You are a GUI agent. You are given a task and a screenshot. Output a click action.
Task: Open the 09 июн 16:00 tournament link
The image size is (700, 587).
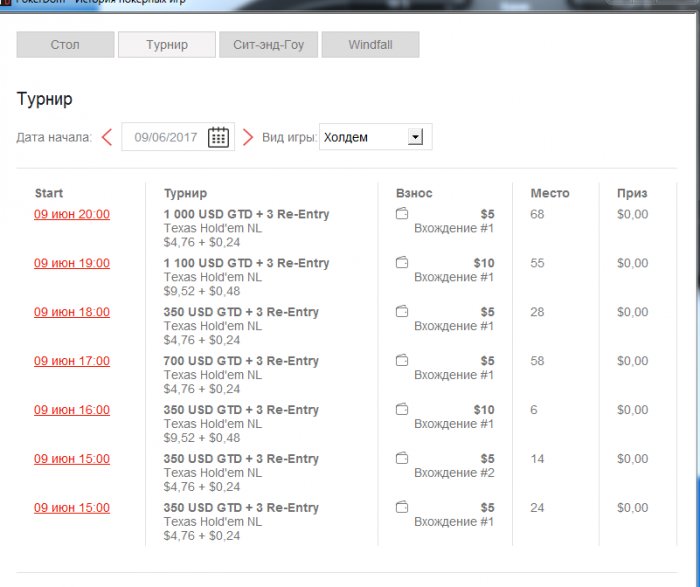coord(72,410)
